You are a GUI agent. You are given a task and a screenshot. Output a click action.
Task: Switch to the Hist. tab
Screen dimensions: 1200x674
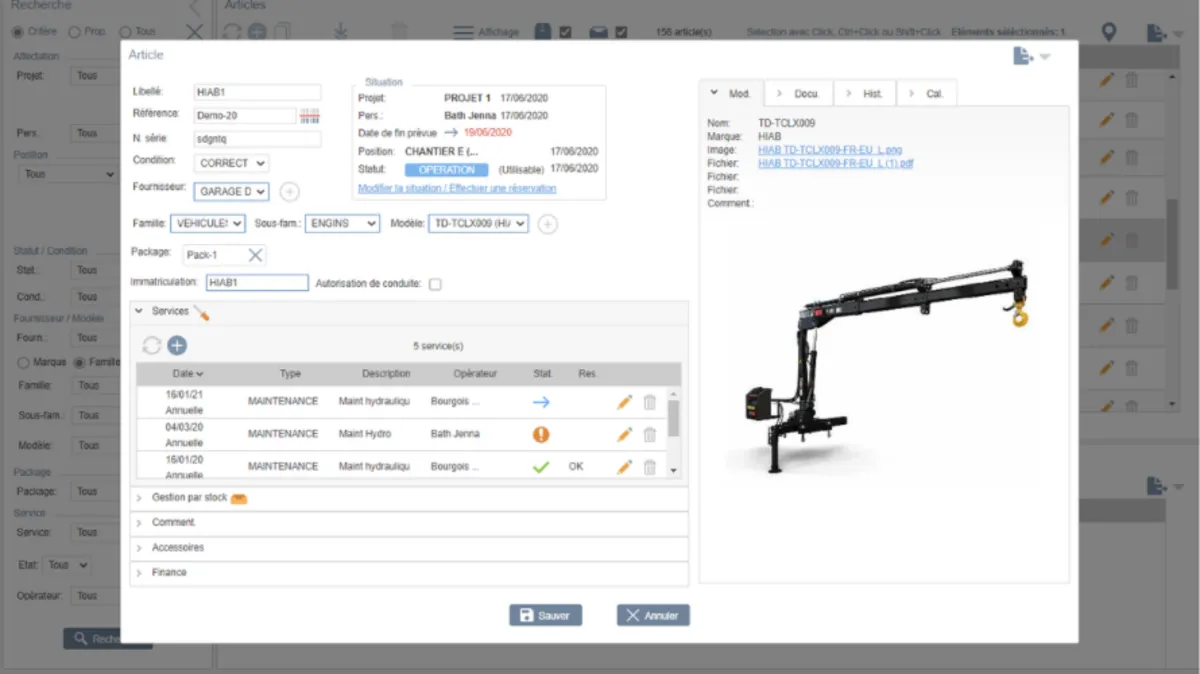click(x=866, y=94)
